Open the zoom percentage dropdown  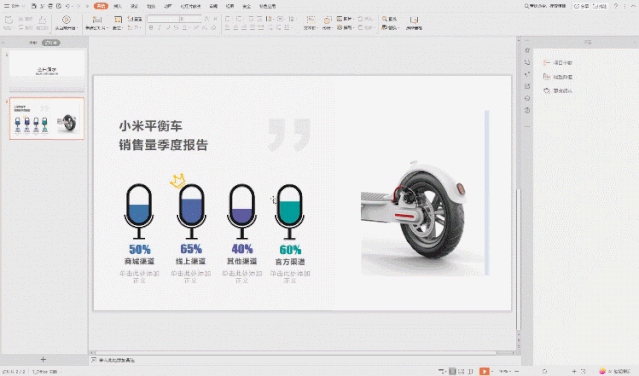click(x=505, y=372)
